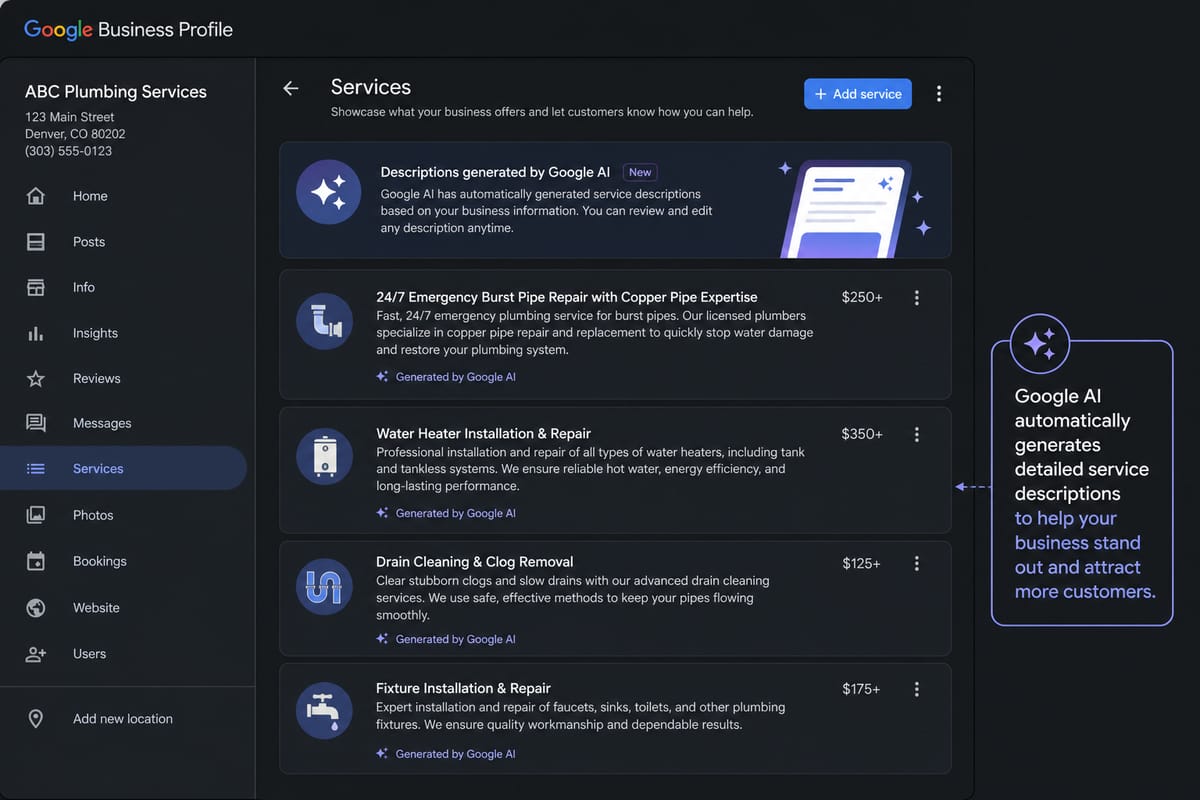The image size is (1200, 800).
Task: Click the location pin icon for Add new location
Action: [36, 719]
